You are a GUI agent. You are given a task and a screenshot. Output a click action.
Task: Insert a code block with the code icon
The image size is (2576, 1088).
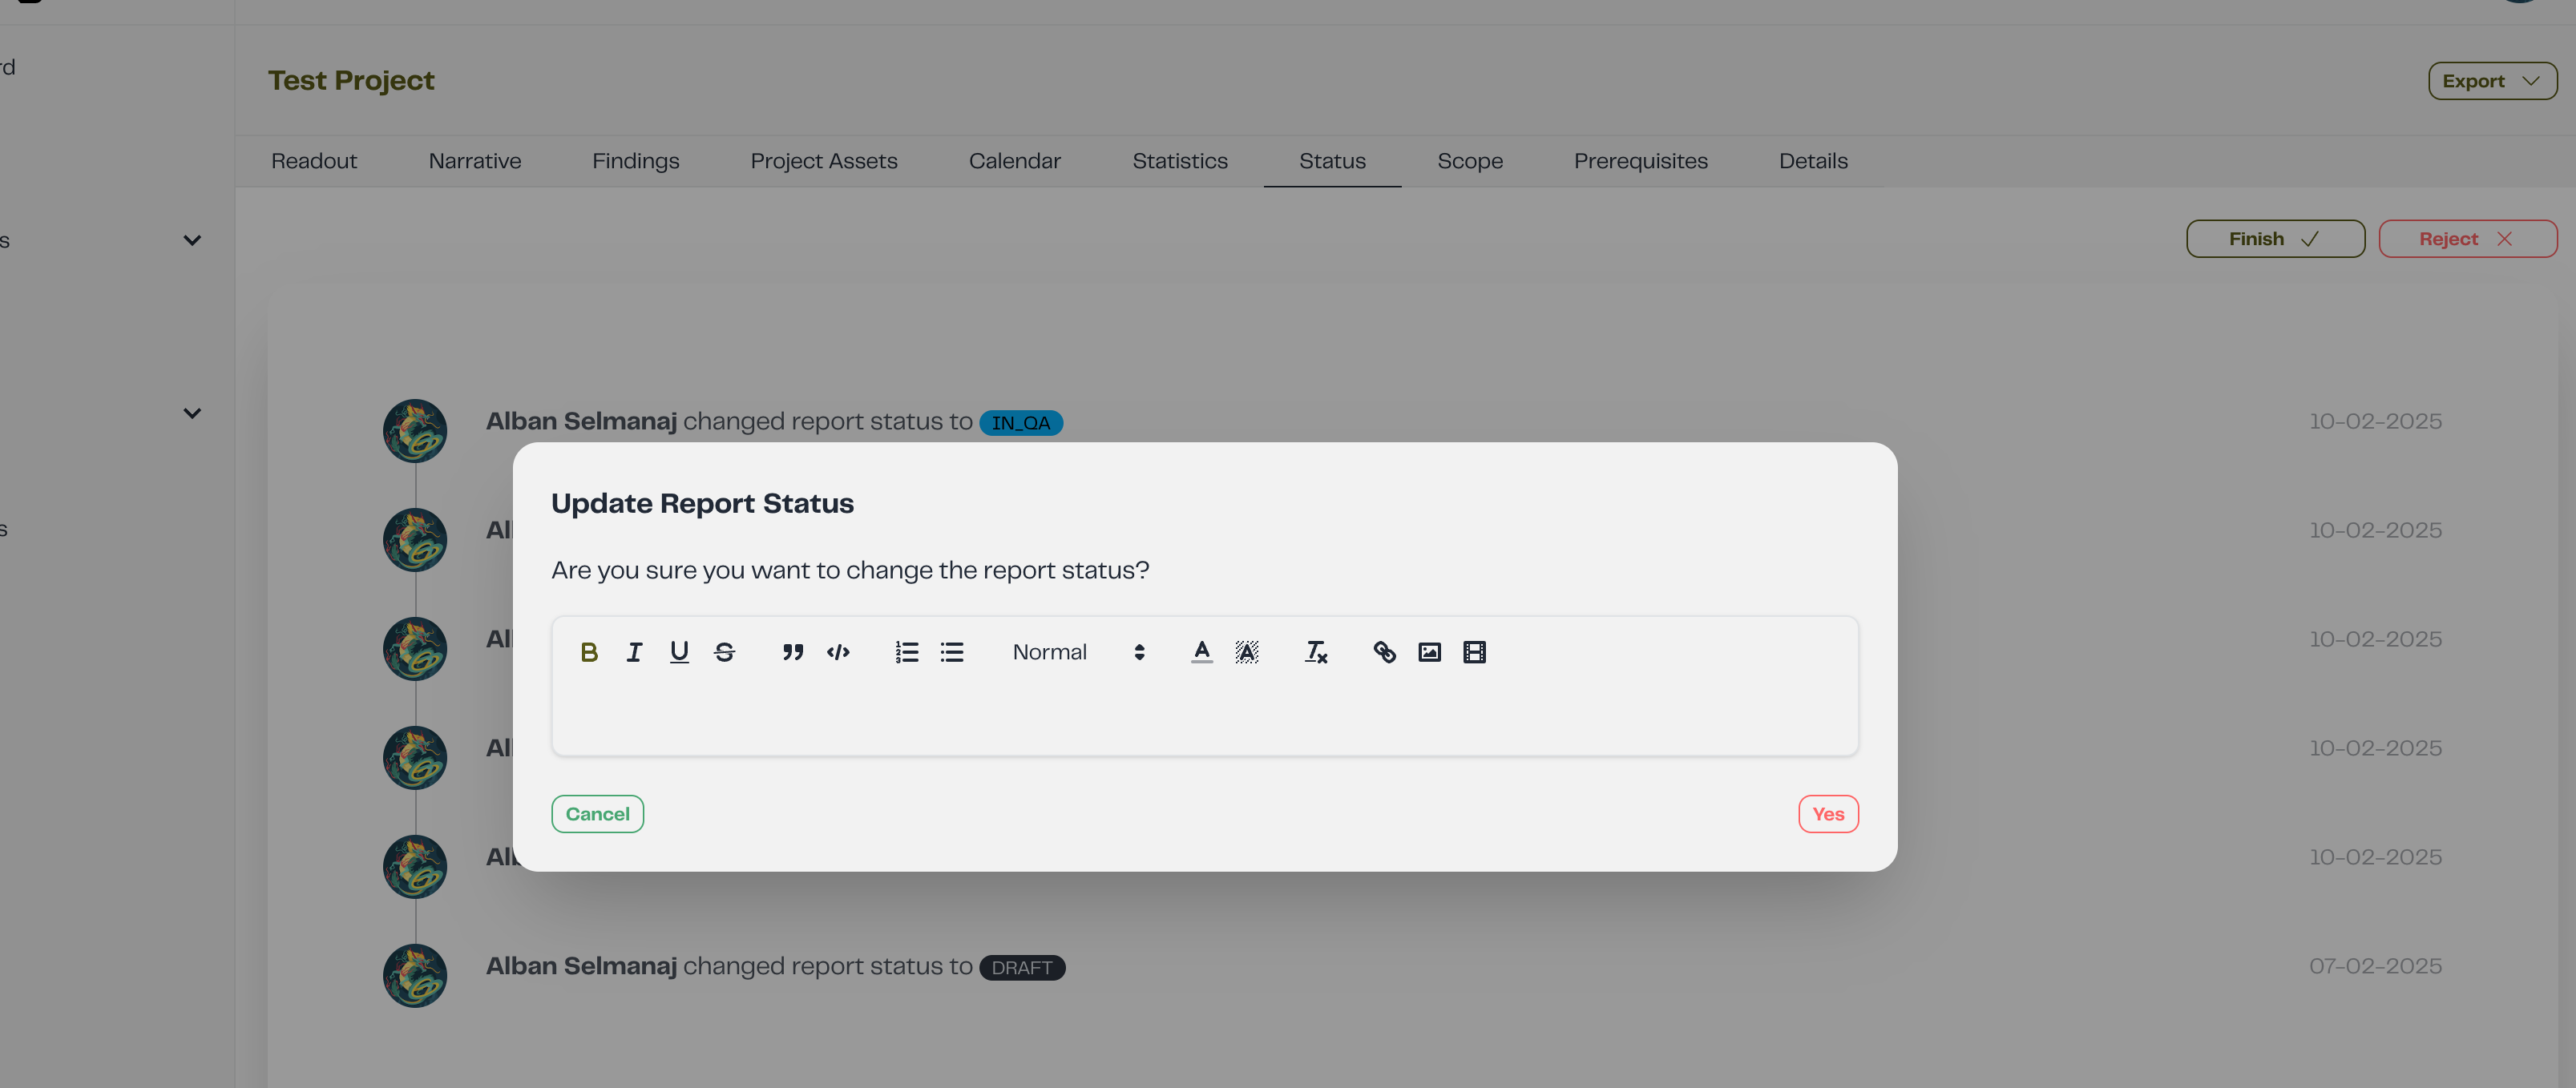[838, 652]
